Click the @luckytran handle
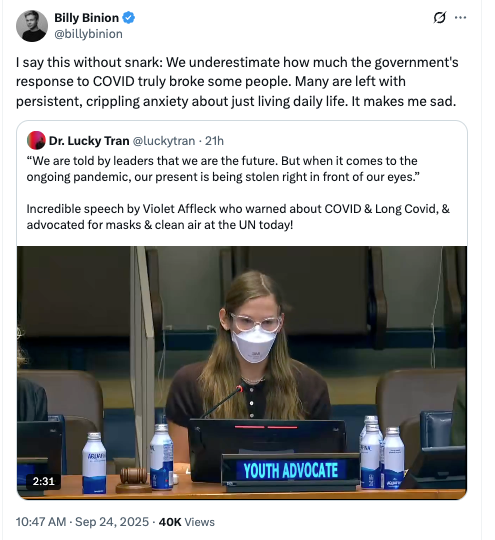 pos(164,141)
